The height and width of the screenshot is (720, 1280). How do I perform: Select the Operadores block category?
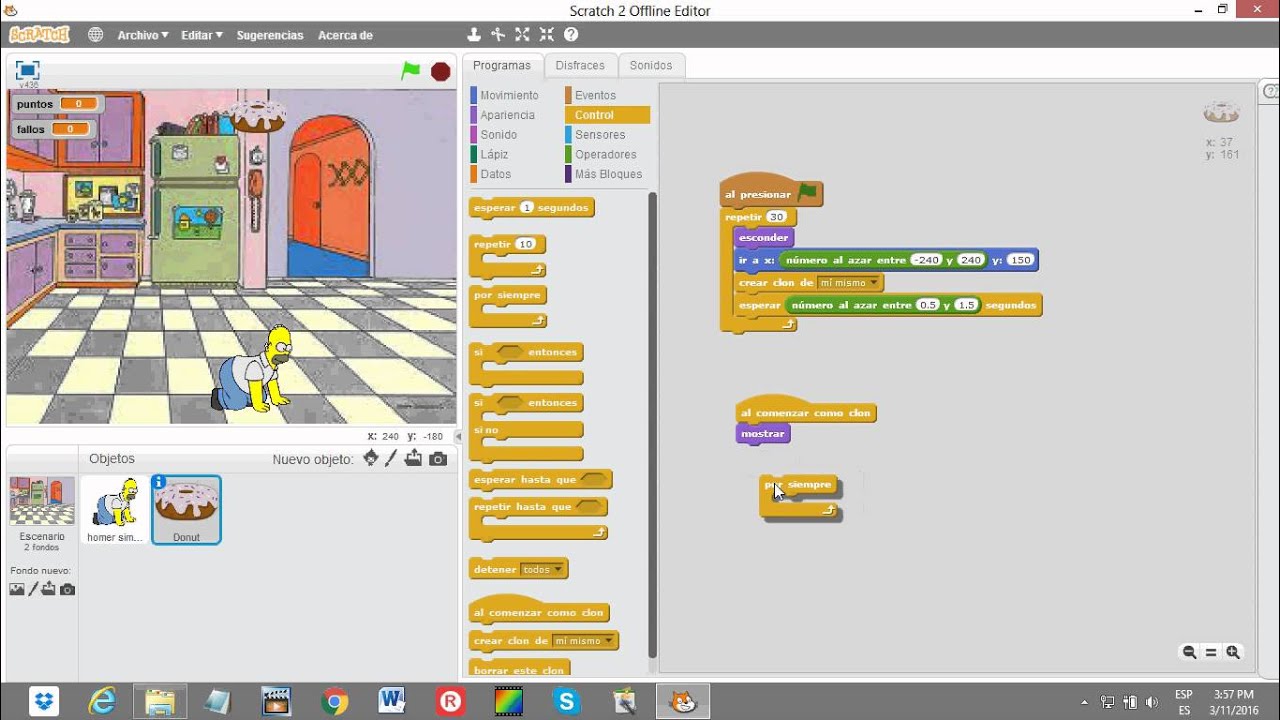point(605,155)
